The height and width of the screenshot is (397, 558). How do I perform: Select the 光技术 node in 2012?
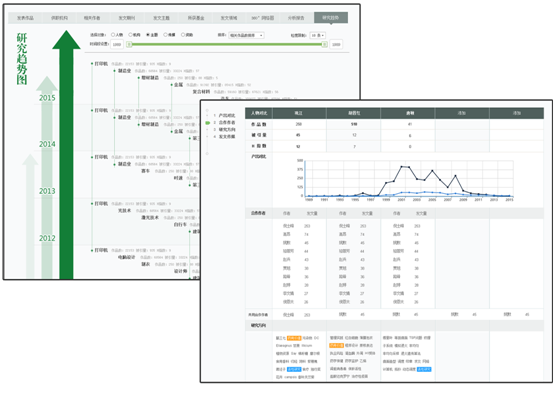[x=125, y=211]
